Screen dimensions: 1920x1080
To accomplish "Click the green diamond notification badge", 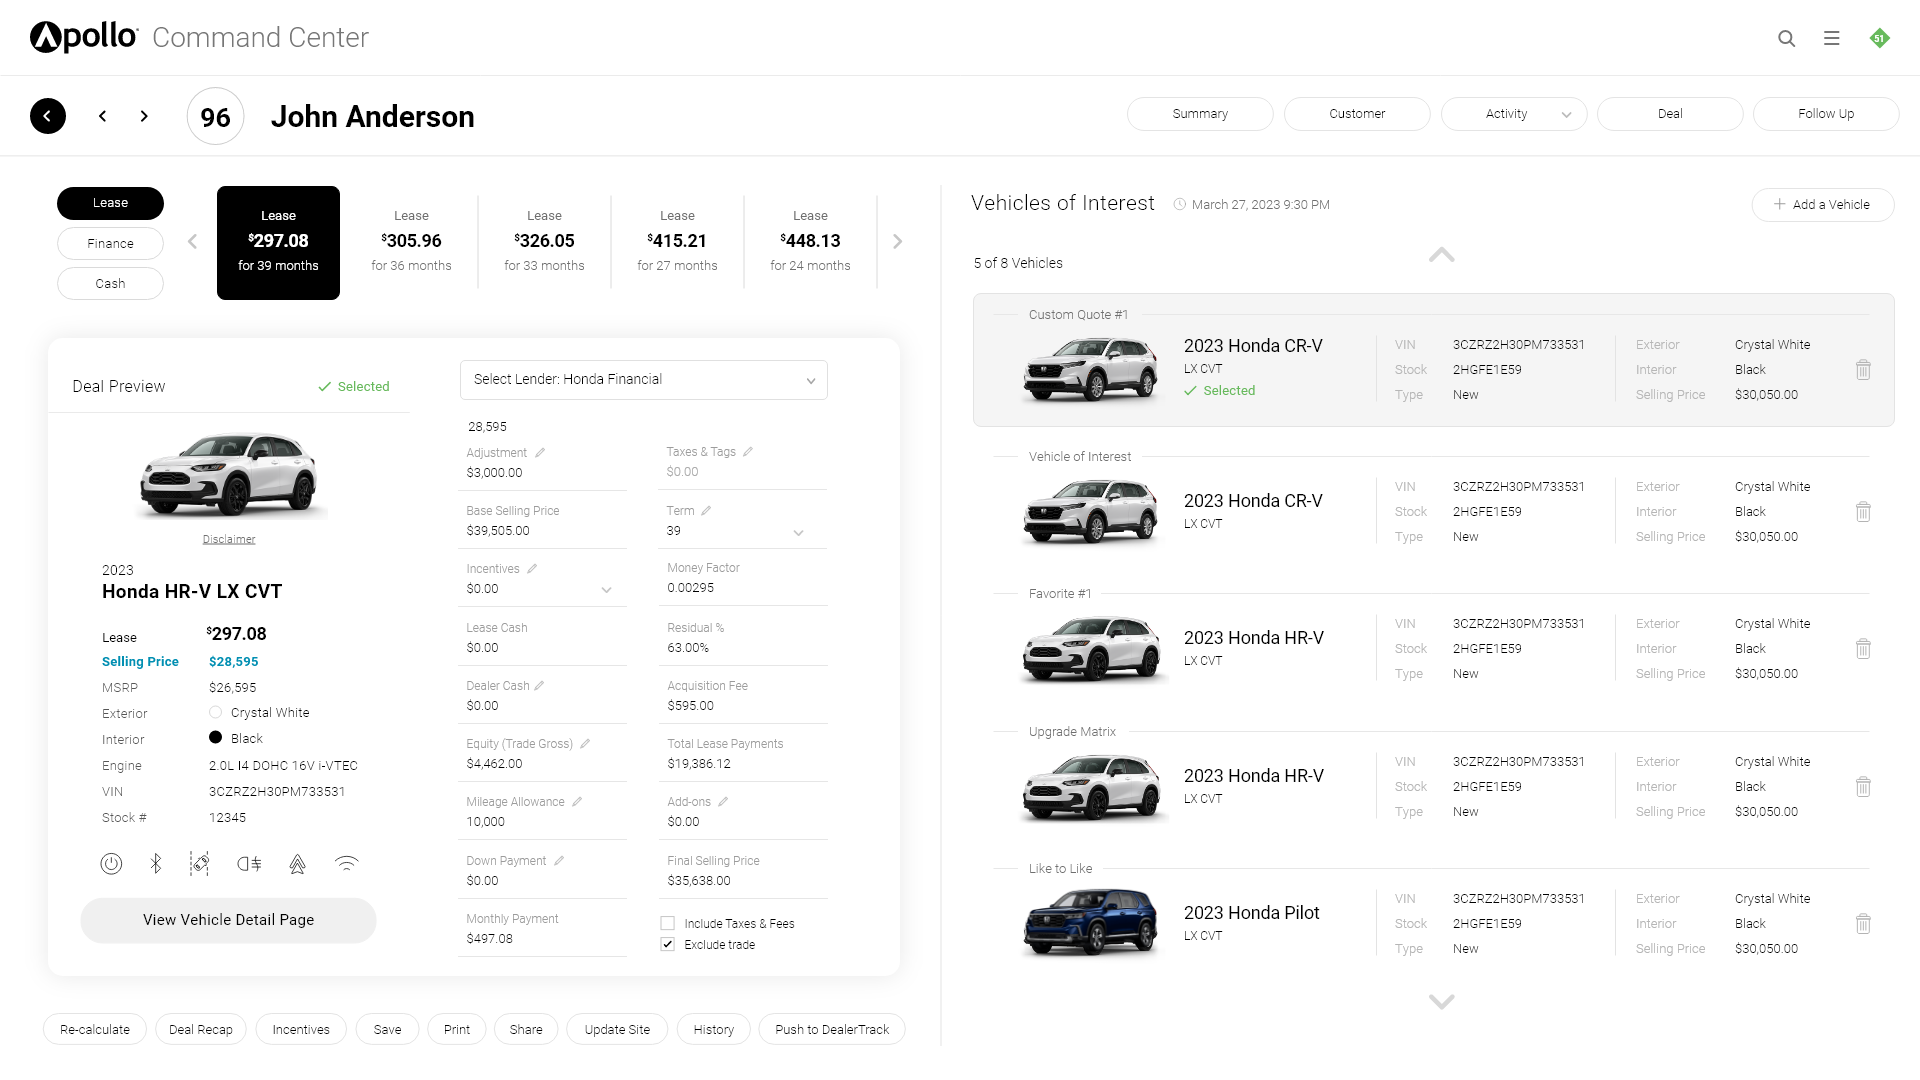I will click(x=1879, y=38).
